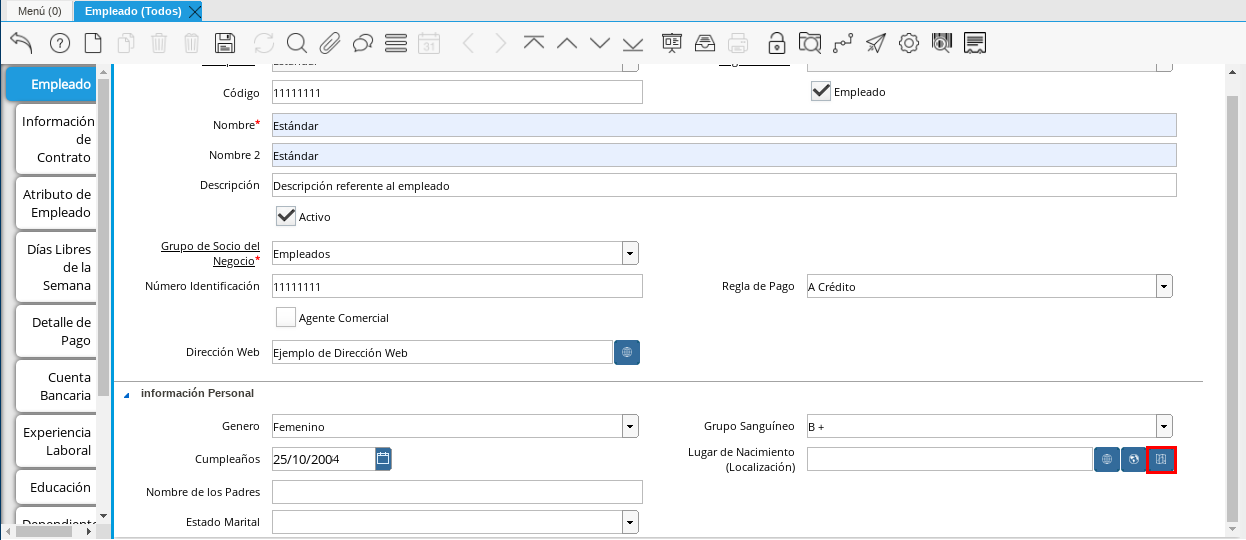This screenshot has height=540, width=1246.
Task: Click the paperclip attachment icon
Action: (x=329, y=43)
